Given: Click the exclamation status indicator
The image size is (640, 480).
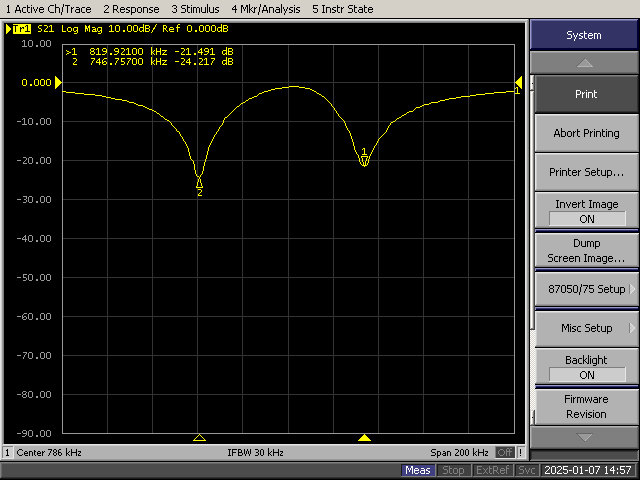Looking at the screenshot, I should 520,453.
